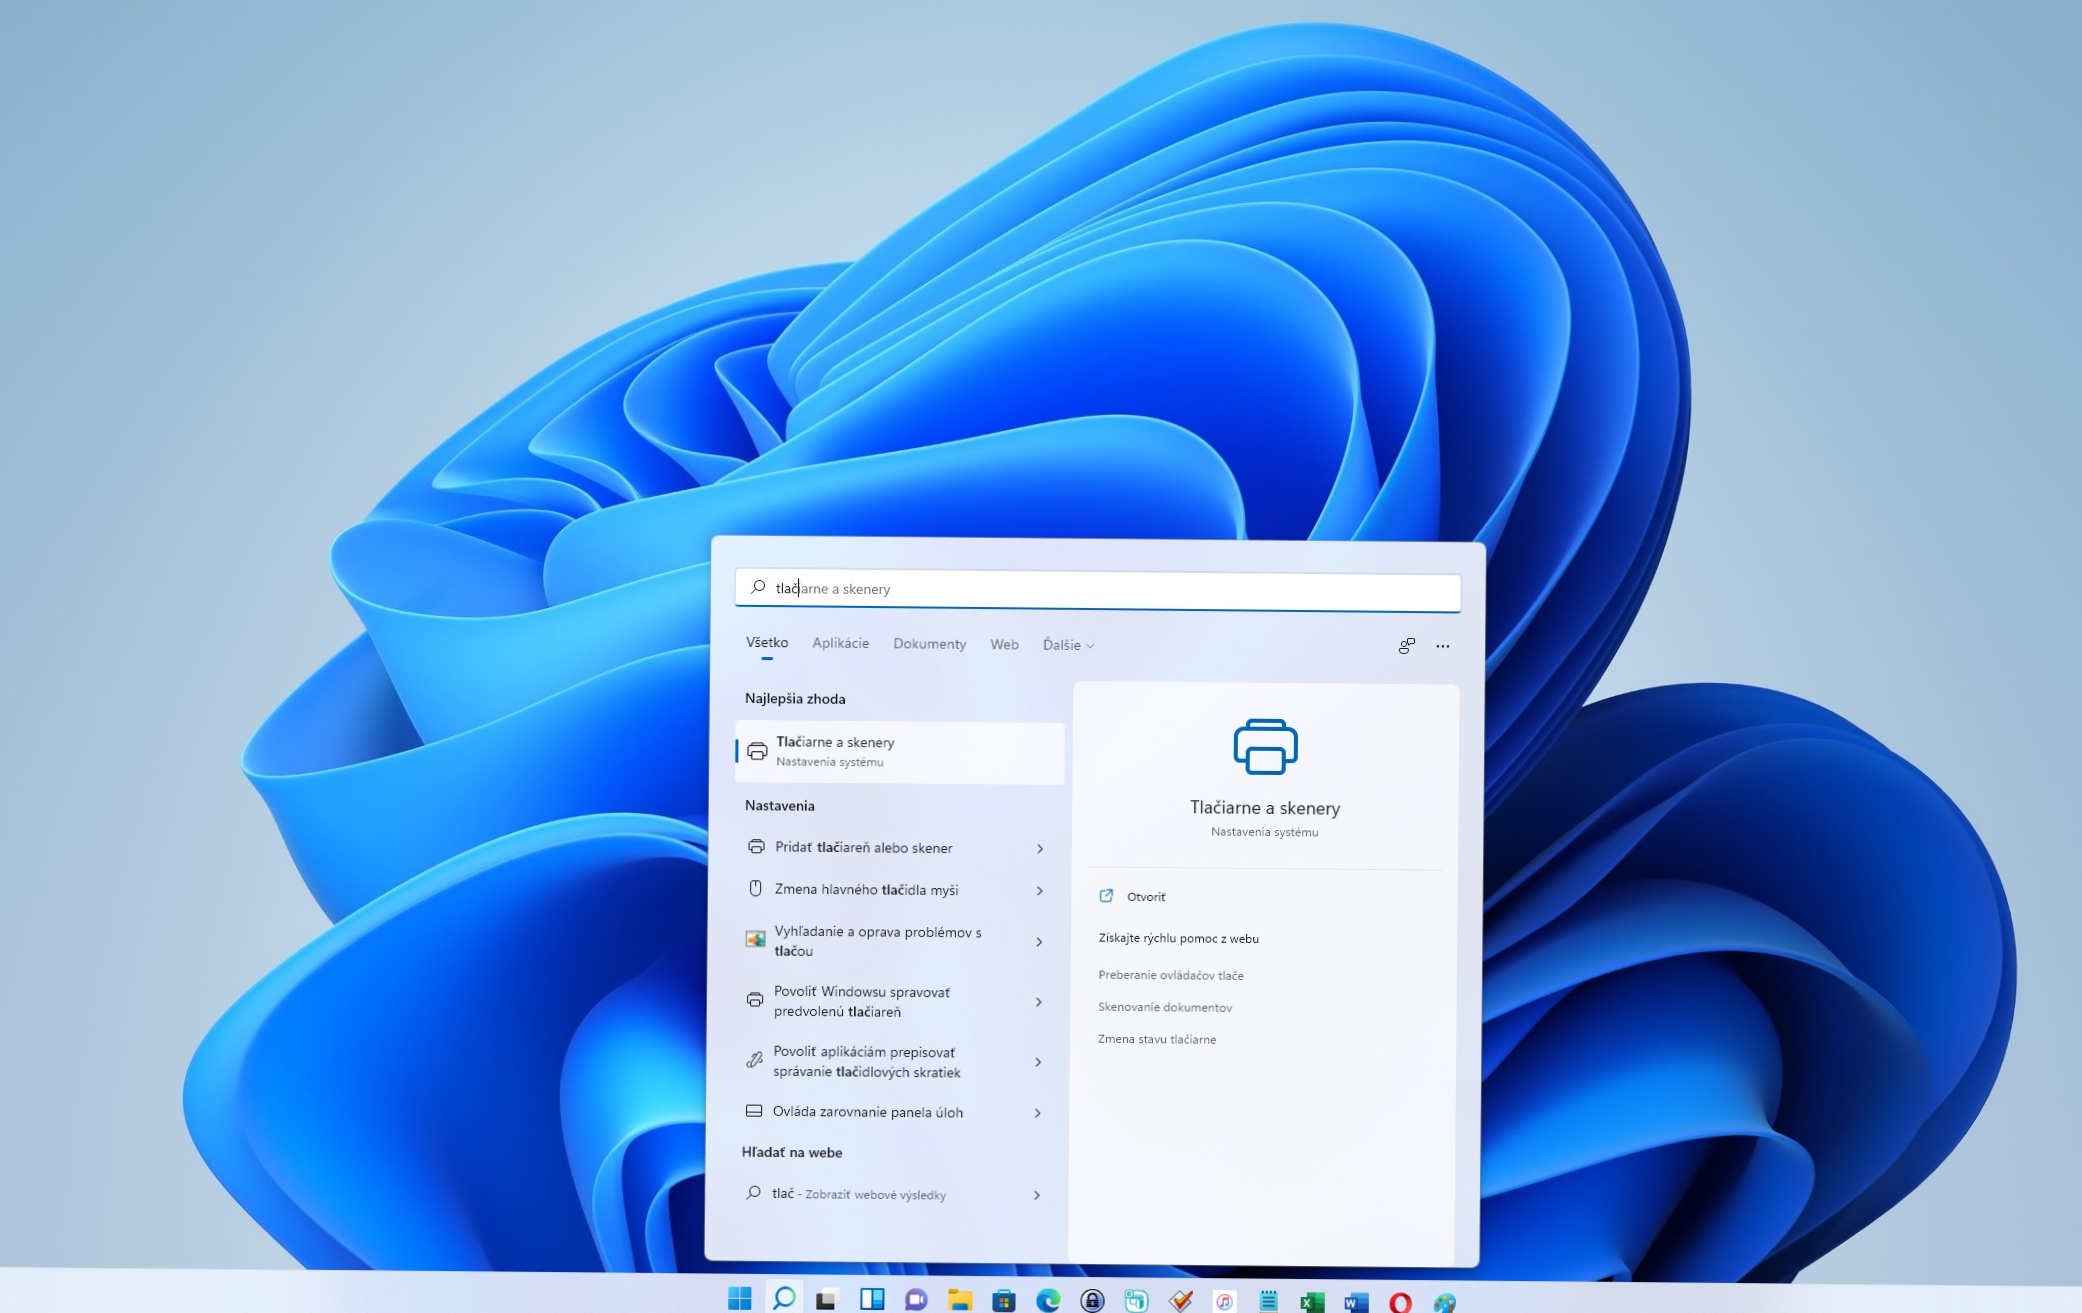This screenshot has height=1313, width=2082.
Task: Switch to the Všetko tab
Action: (767, 643)
